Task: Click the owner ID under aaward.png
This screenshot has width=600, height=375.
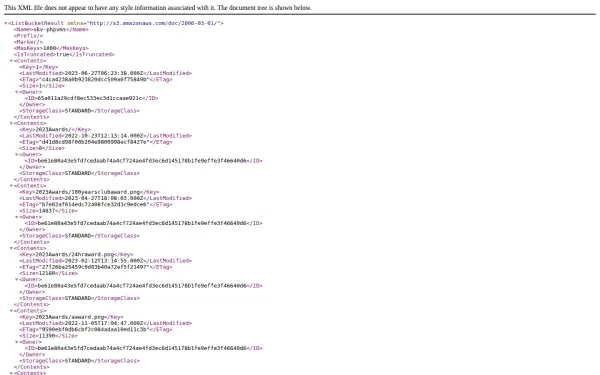Action: 142,348
